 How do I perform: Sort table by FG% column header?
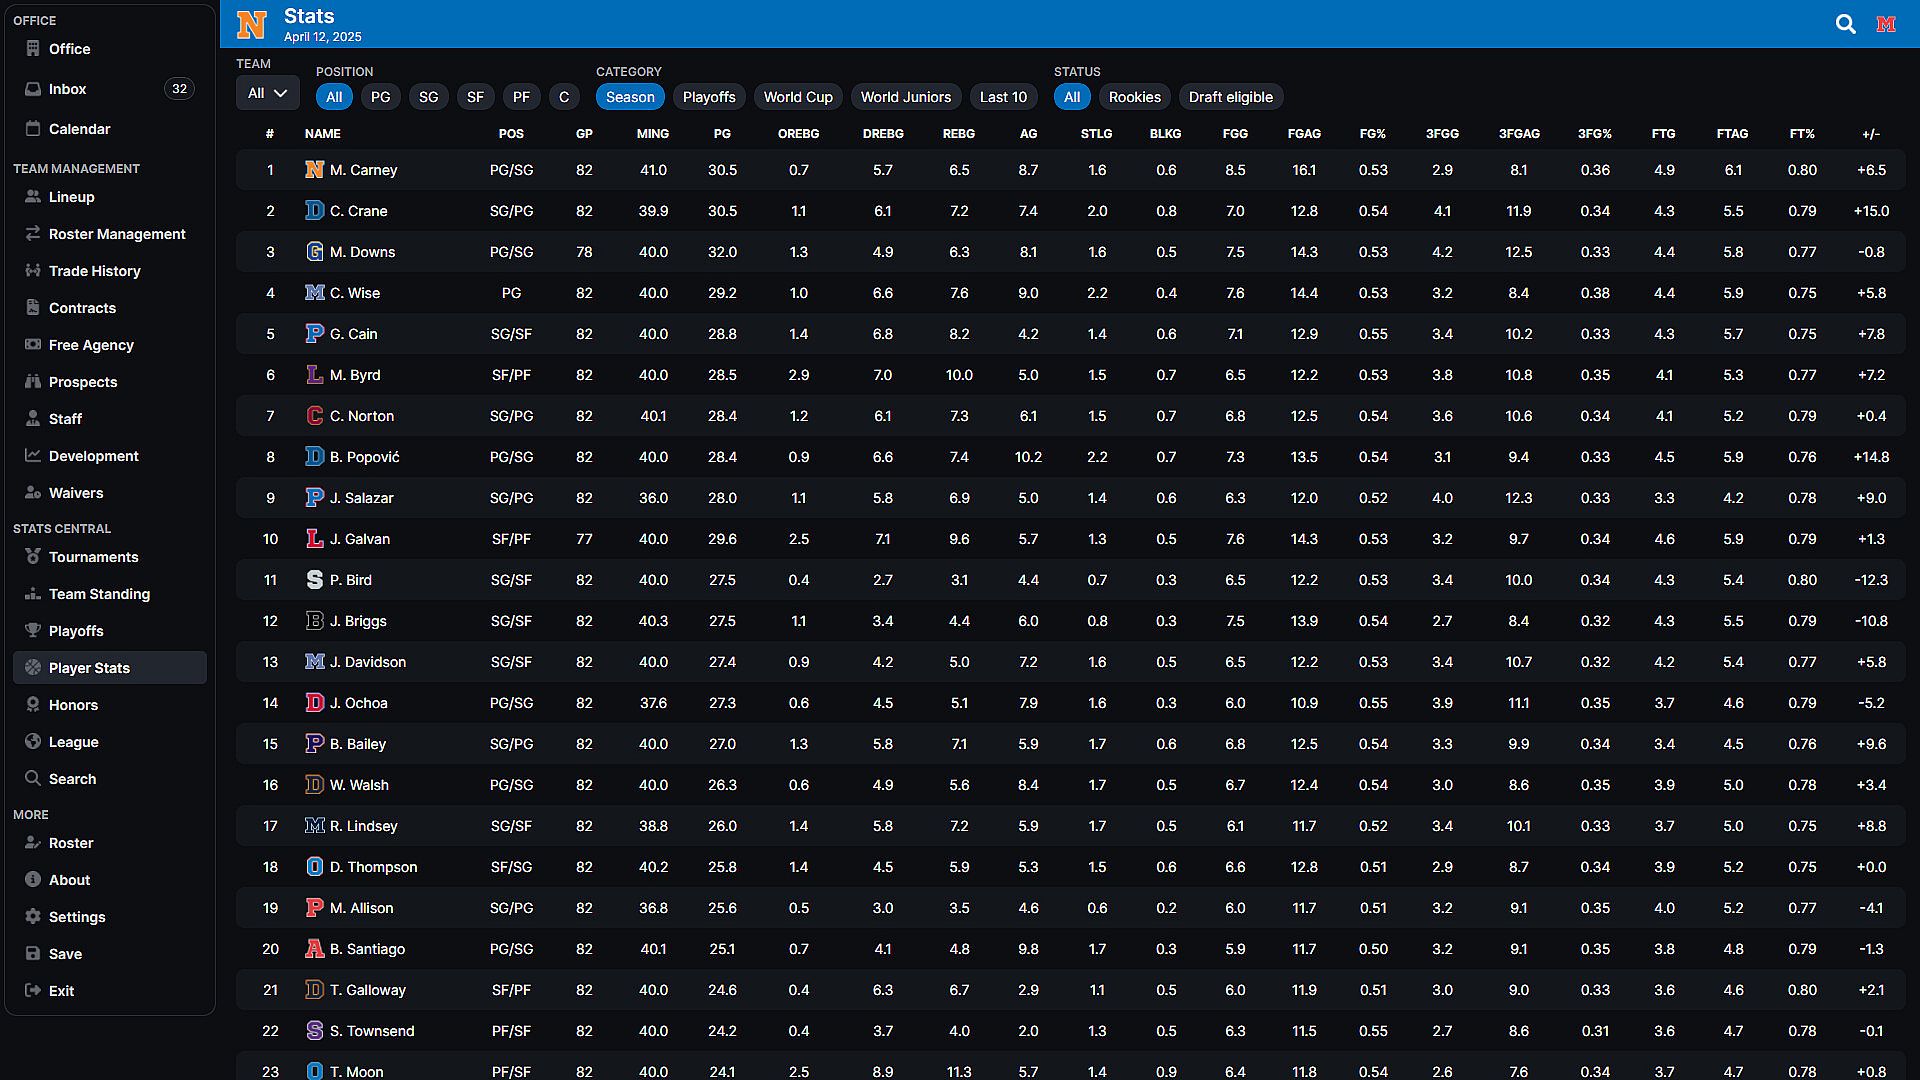(x=1372, y=133)
